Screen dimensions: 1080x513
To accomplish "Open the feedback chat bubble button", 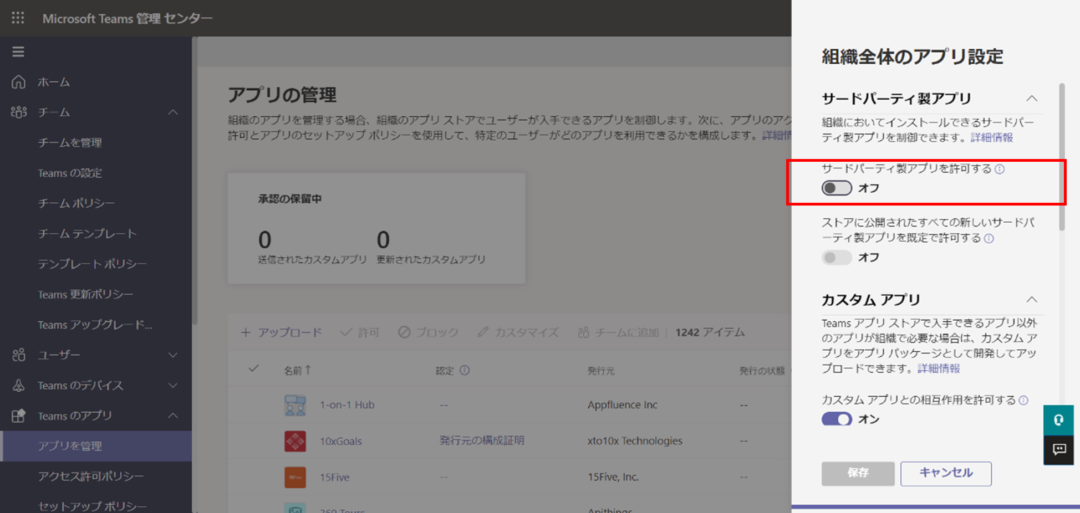I will pyautogui.click(x=1059, y=450).
